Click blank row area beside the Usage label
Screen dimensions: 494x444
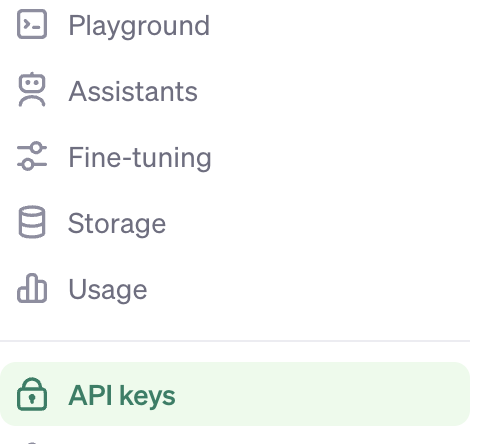(x=307, y=289)
